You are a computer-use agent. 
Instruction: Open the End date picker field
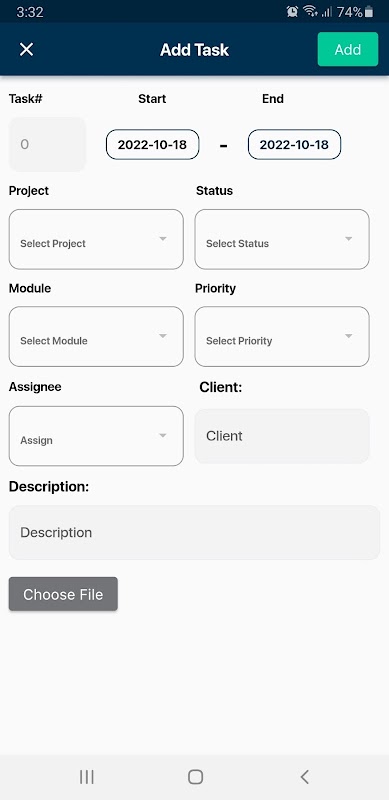click(295, 144)
